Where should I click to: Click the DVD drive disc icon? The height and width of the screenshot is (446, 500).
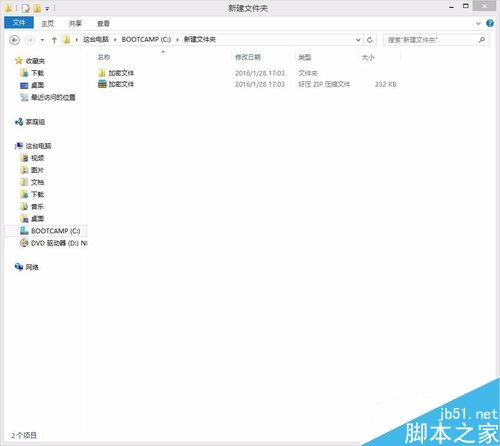click(x=24, y=243)
